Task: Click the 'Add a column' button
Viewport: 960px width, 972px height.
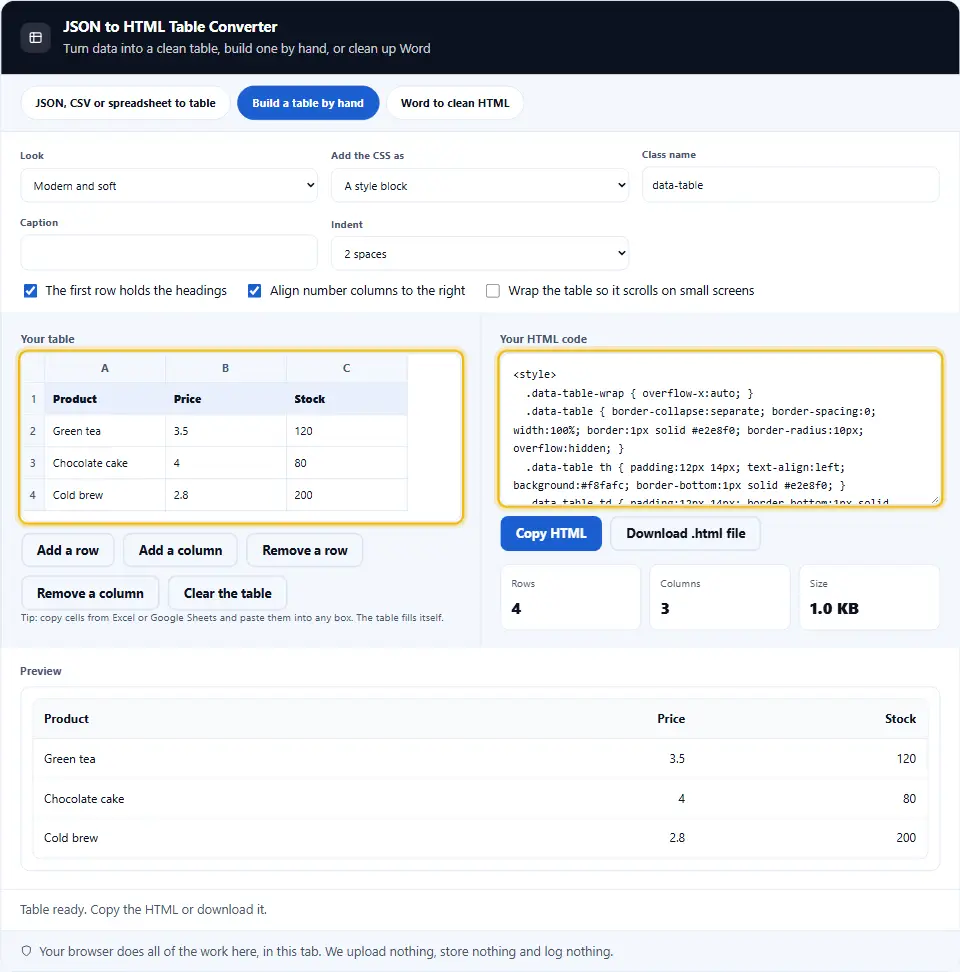Action: pyautogui.click(x=180, y=550)
